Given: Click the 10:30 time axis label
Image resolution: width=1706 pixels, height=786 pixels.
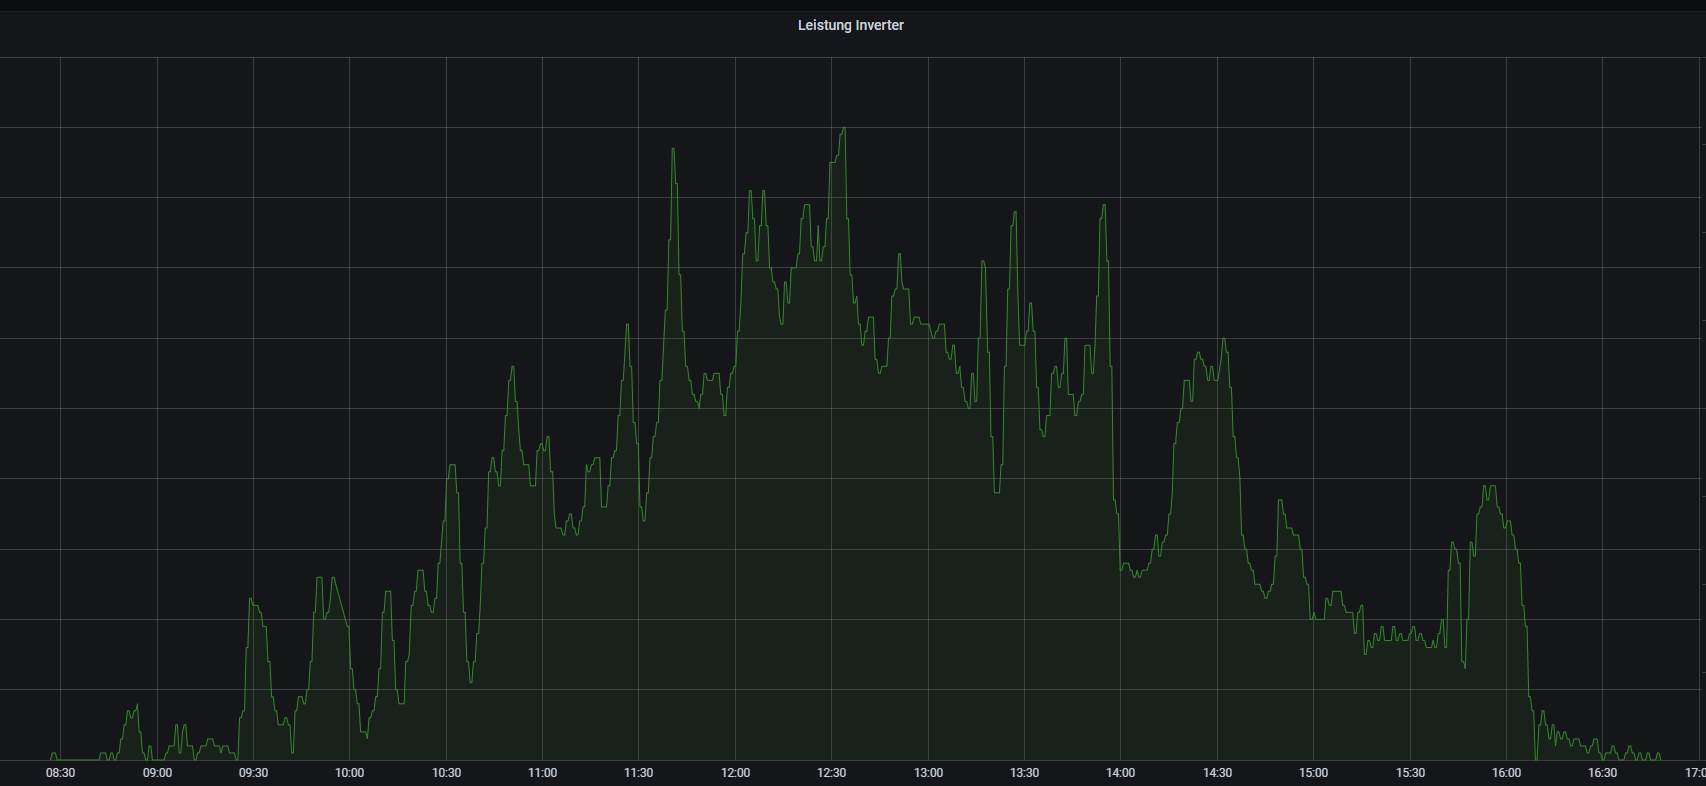Looking at the screenshot, I should [446, 773].
